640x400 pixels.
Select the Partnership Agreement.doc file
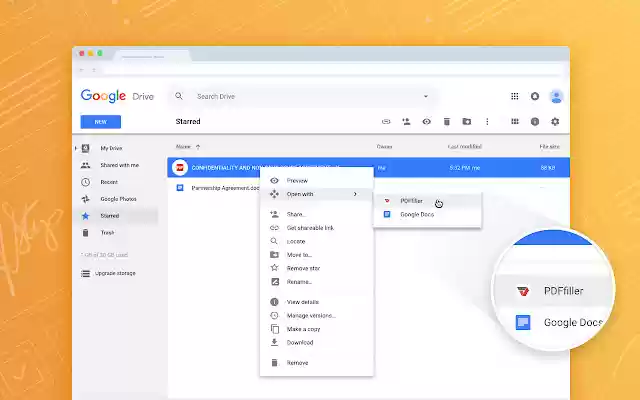[225, 188]
